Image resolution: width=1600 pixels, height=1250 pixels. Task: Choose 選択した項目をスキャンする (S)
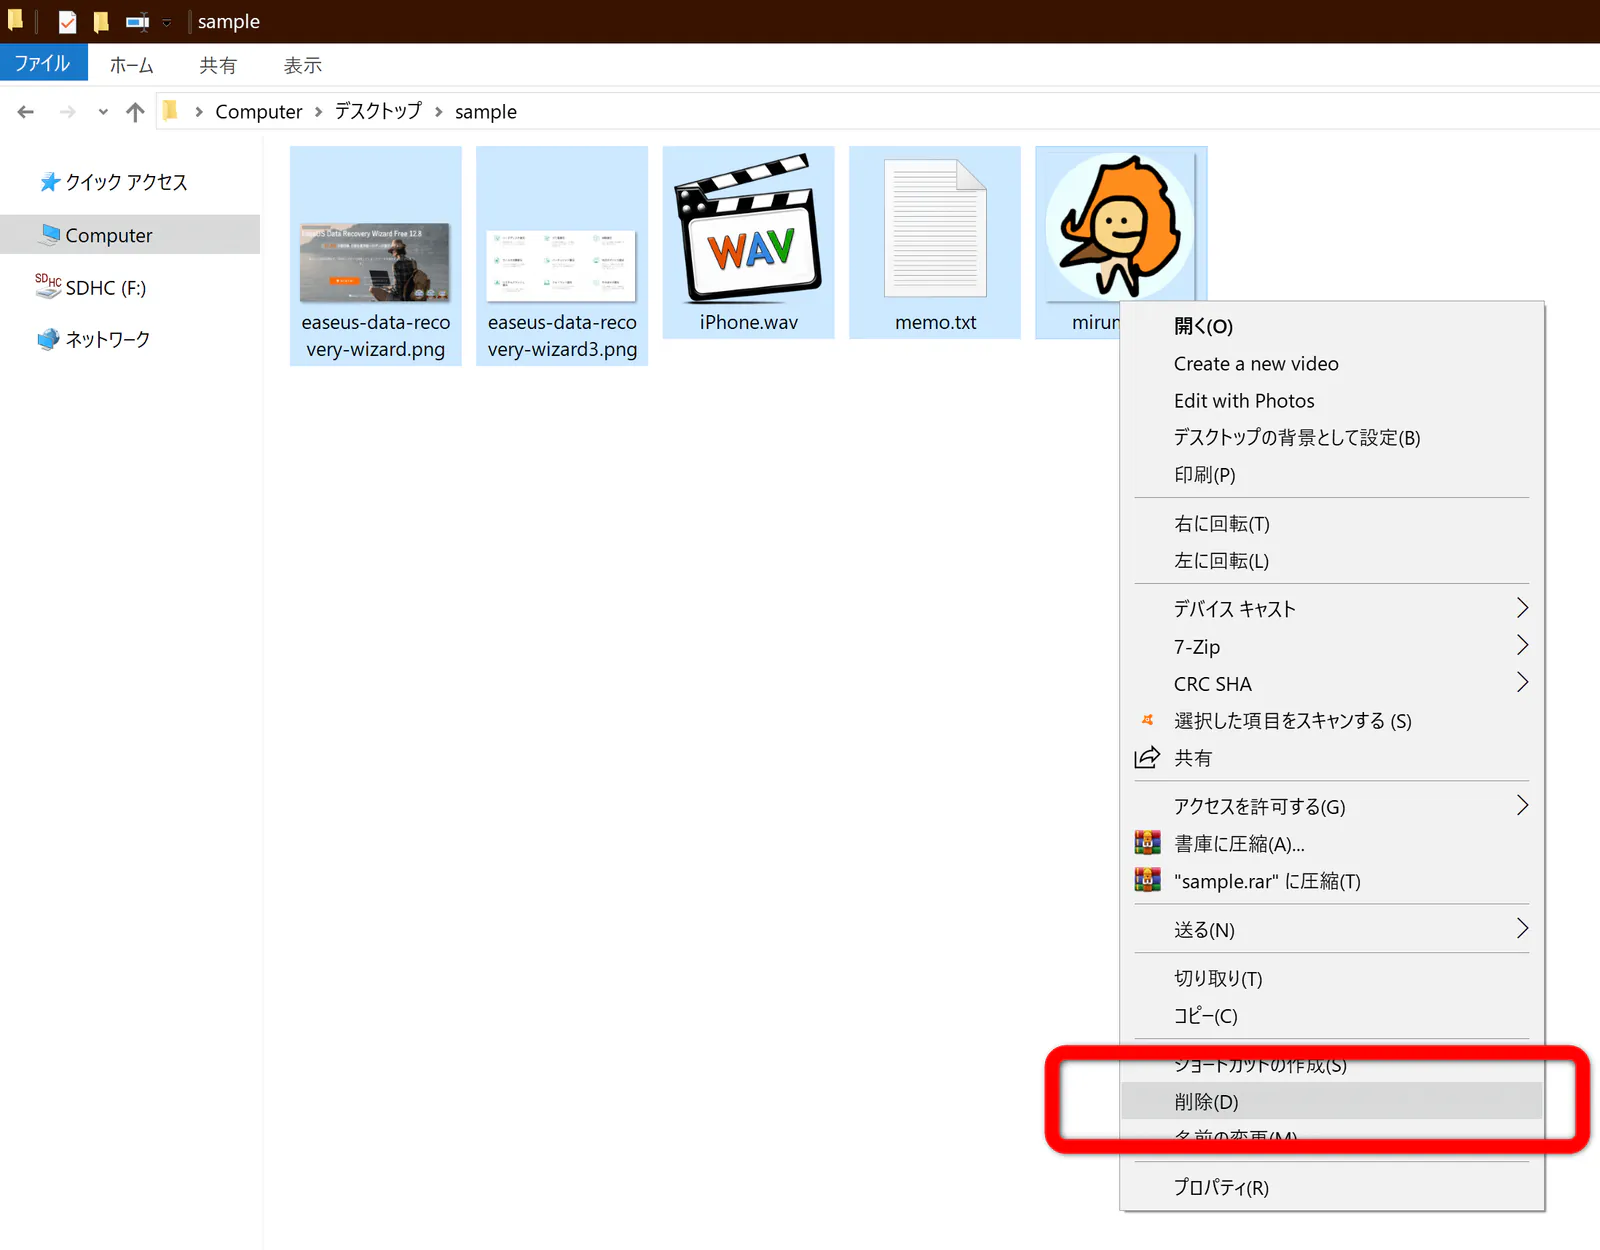click(x=1332, y=721)
